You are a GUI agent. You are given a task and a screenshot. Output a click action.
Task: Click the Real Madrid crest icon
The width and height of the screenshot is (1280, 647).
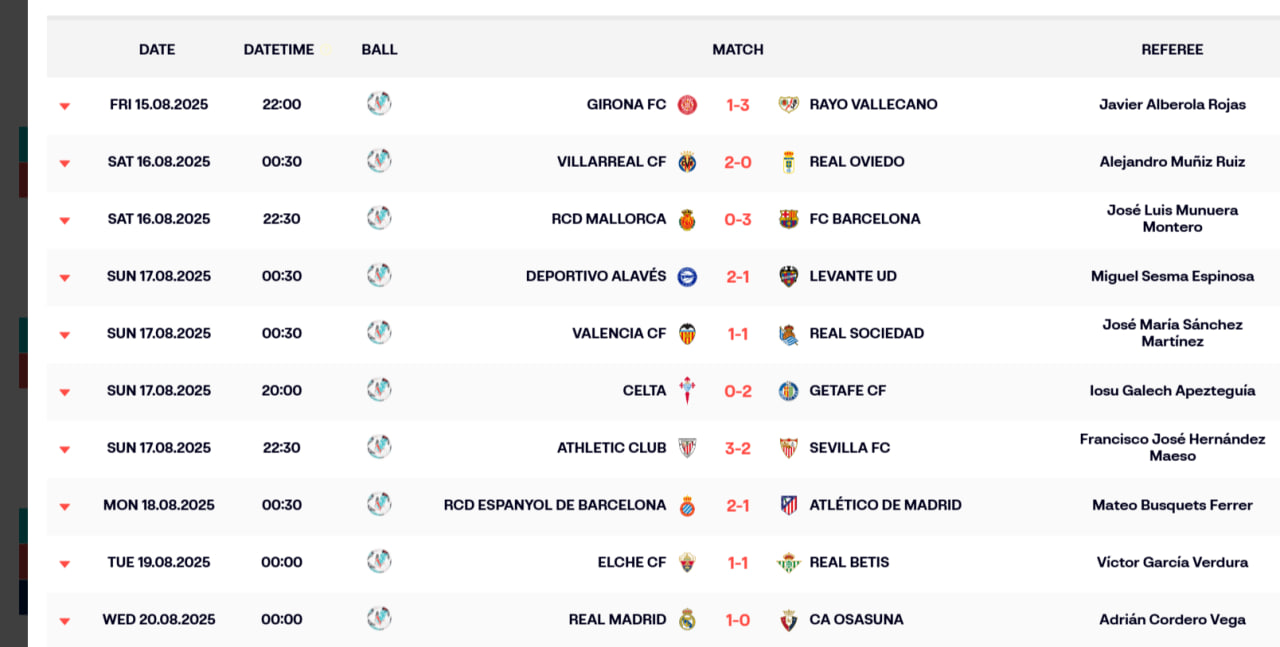[x=687, y=620]
